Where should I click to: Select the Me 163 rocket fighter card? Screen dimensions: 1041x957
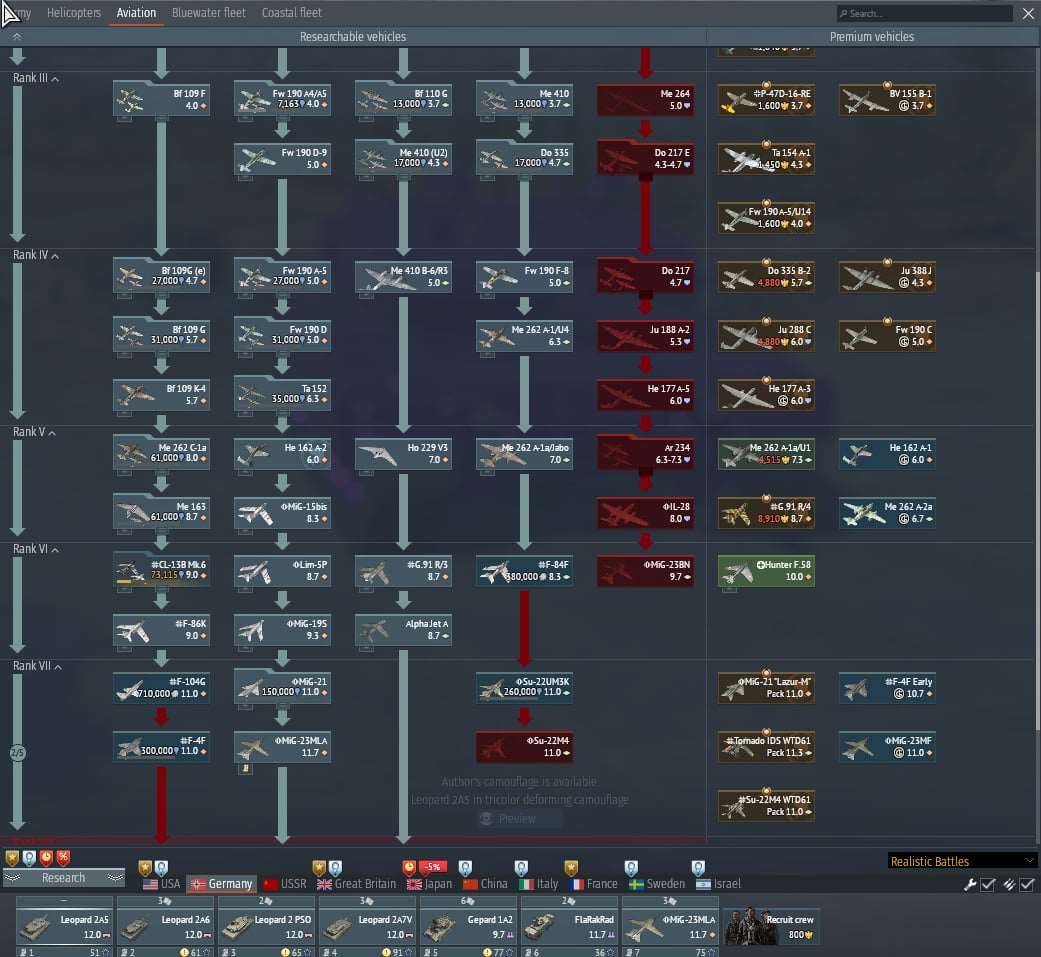click(x=162, y=512)
